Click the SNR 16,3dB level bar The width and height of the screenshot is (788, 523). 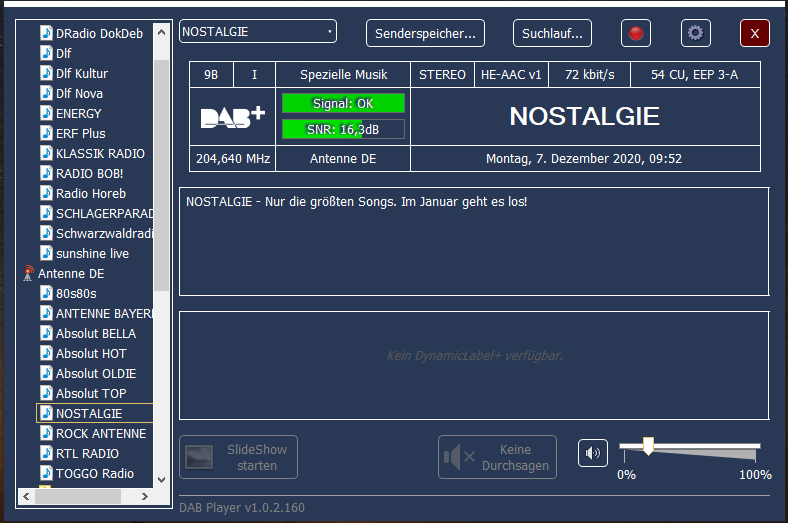(x=343, y=129)
